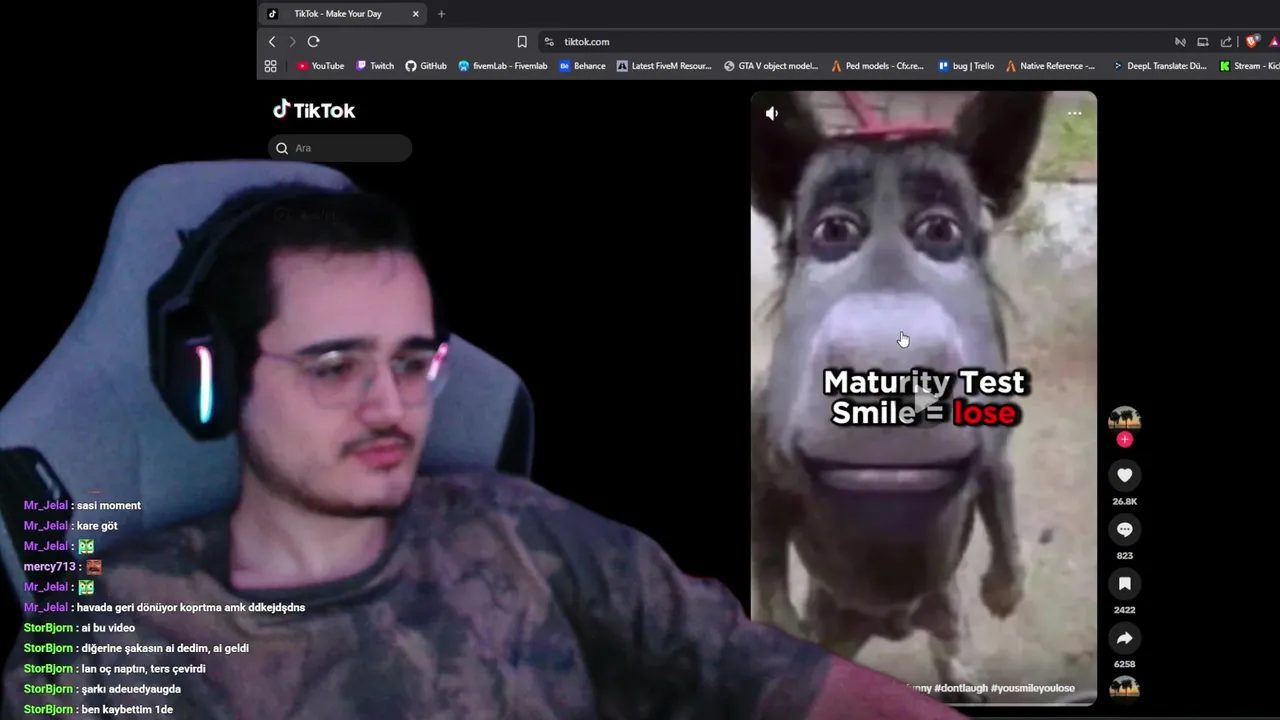The width and height of the screenshot is (1280, 720).
Task: Open the spinning music disc at the bottom
Action: [x=1125, y=687]
